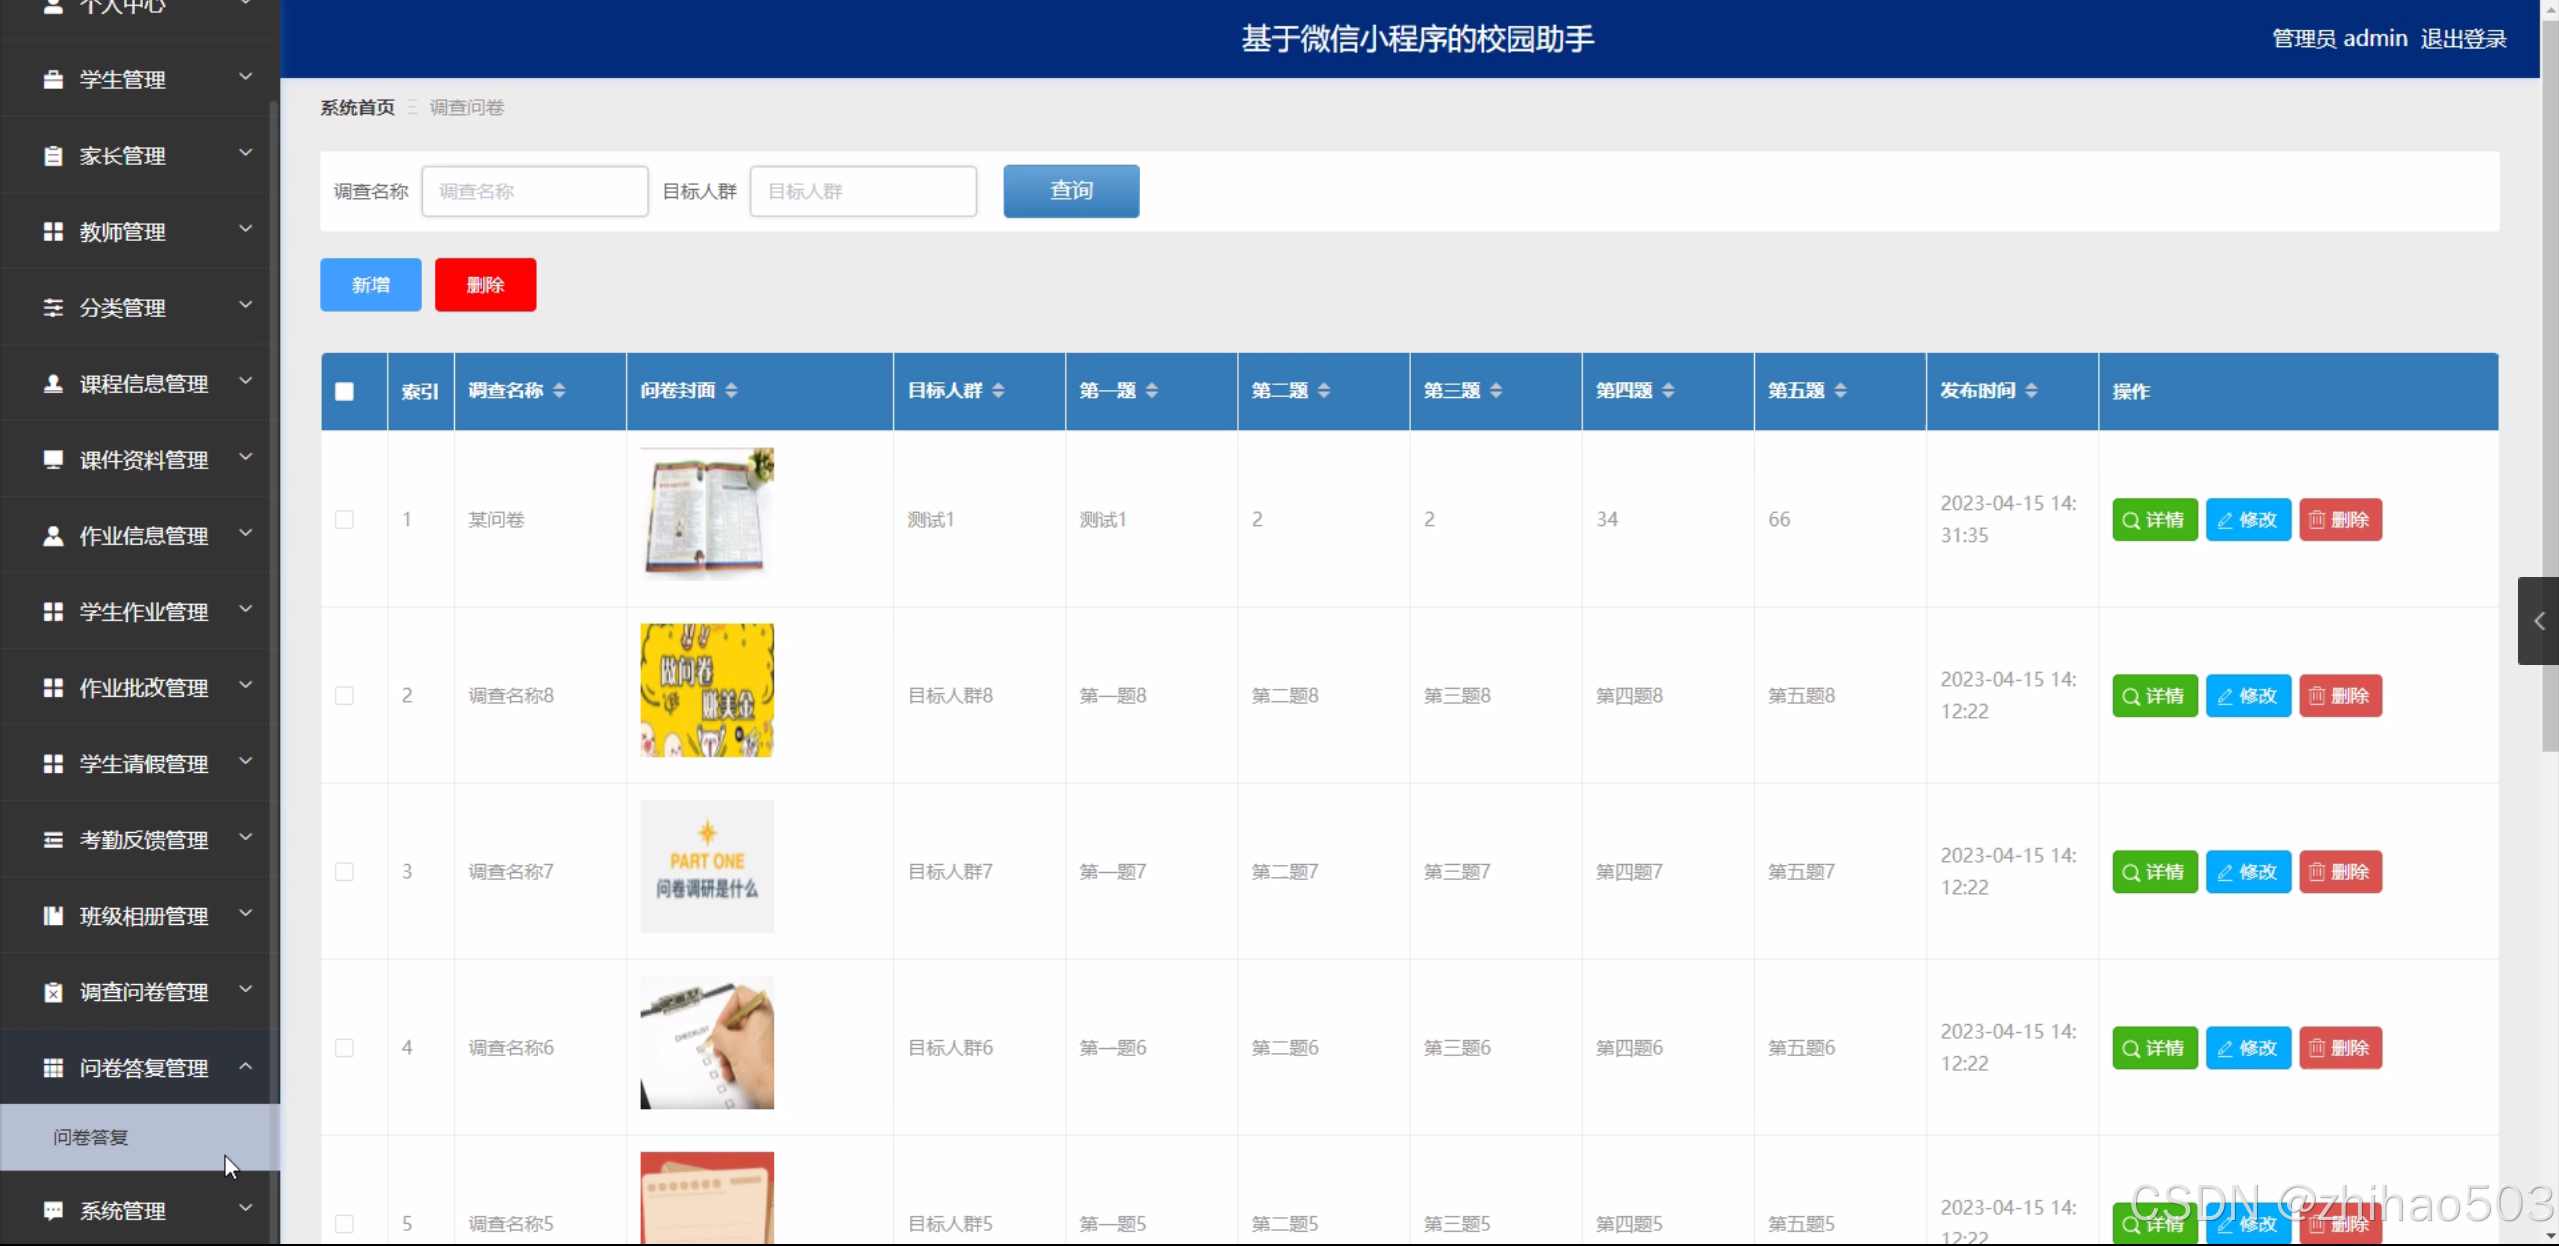Click the side panel collapse arrow tab
Image resolution: width=2559 pixels, height=1246 pixels.
2538,621
